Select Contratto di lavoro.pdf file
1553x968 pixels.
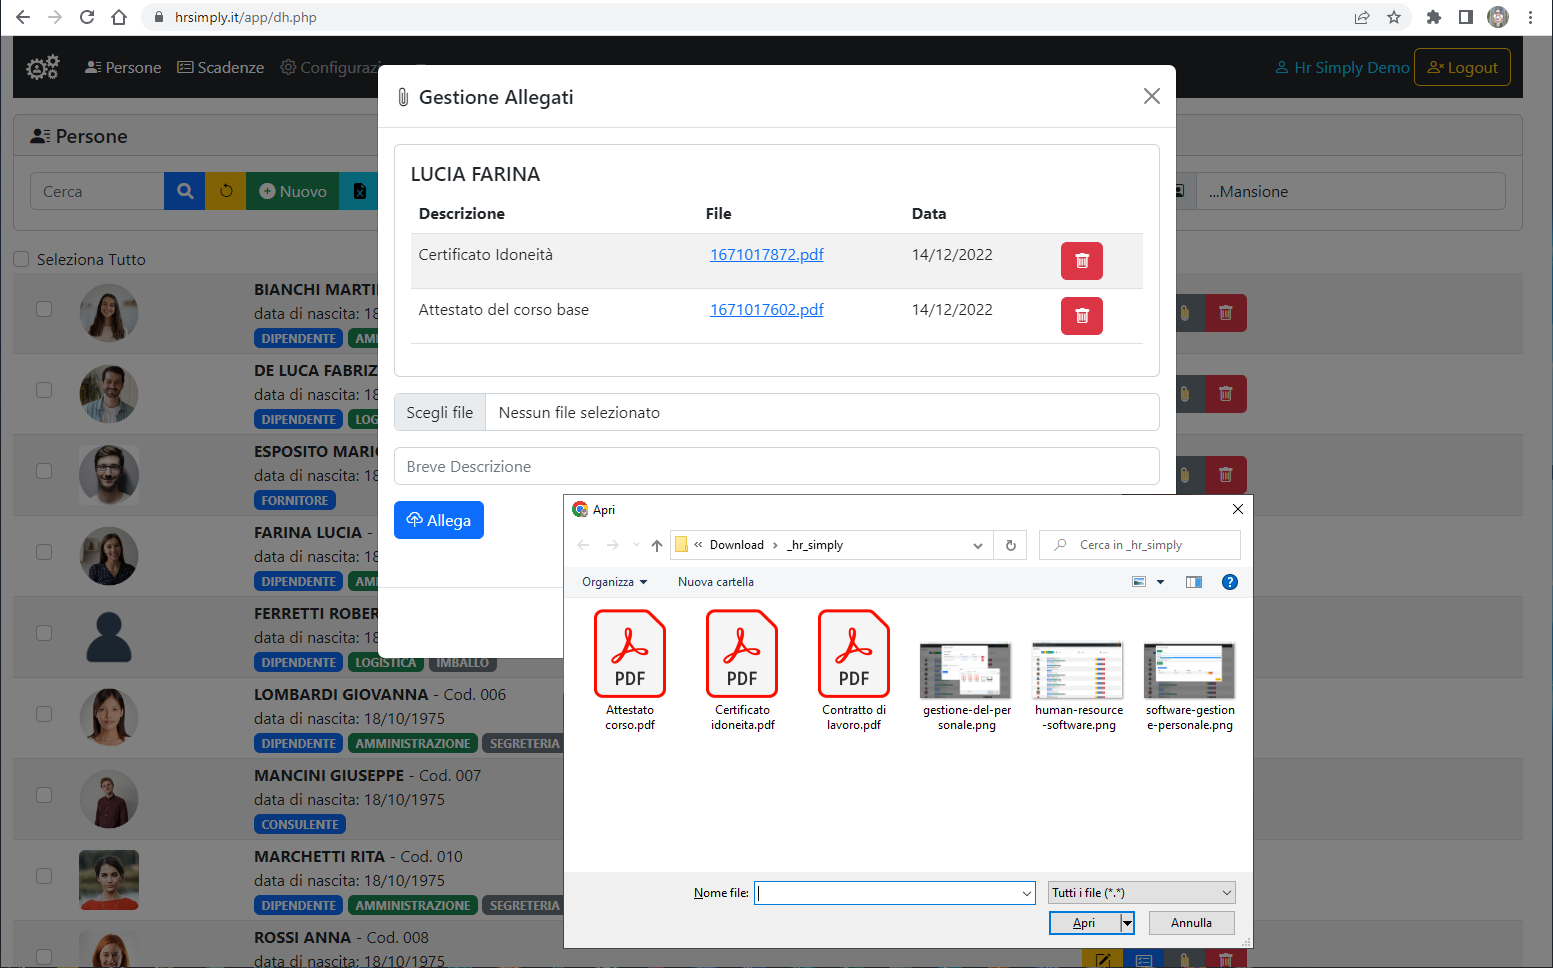pyautogui.click(x=854, y=670)
